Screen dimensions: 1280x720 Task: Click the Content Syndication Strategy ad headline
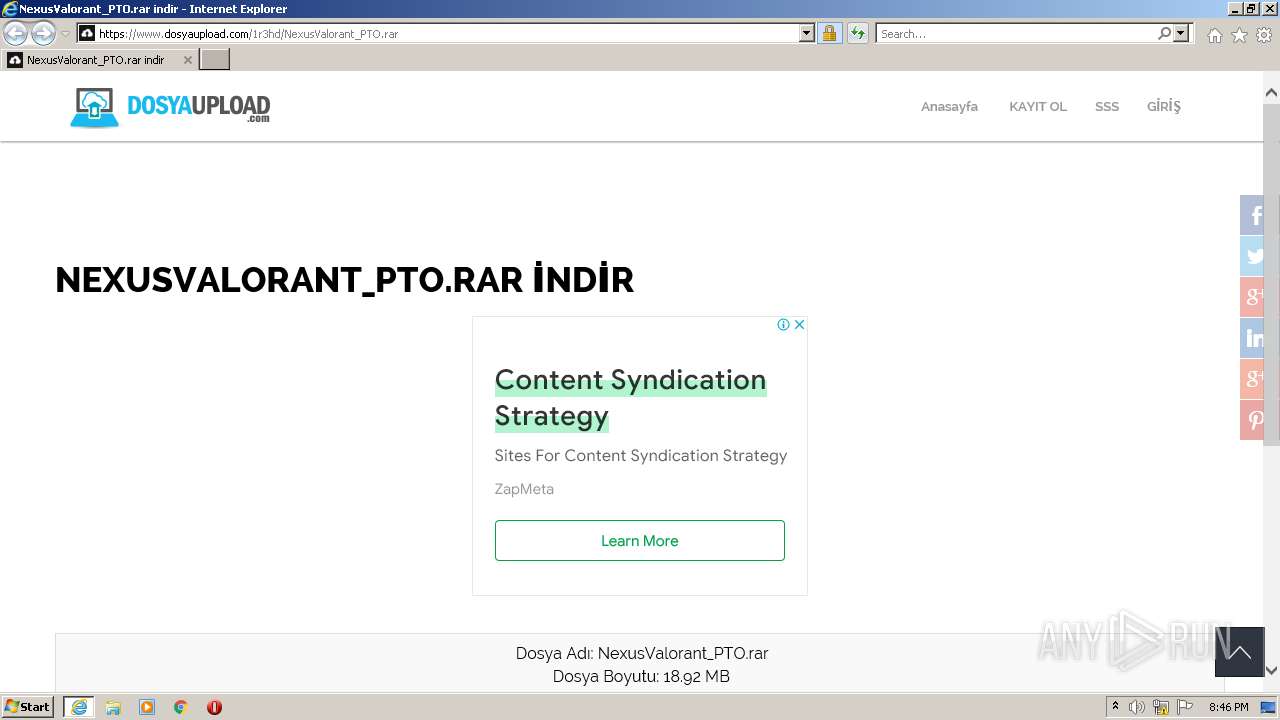630,397
